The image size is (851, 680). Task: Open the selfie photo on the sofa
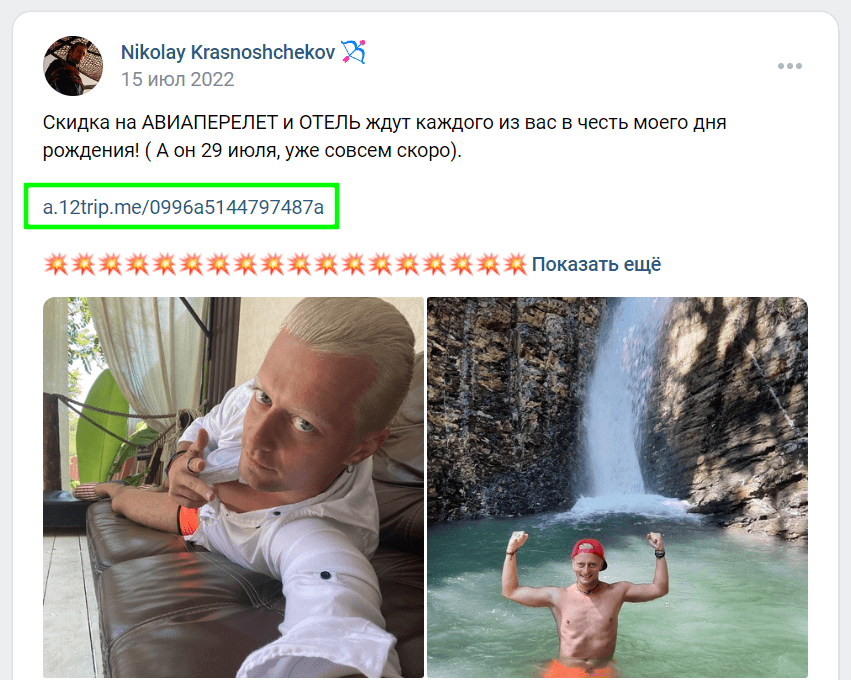pyautogui.click(x=233, y=487)
